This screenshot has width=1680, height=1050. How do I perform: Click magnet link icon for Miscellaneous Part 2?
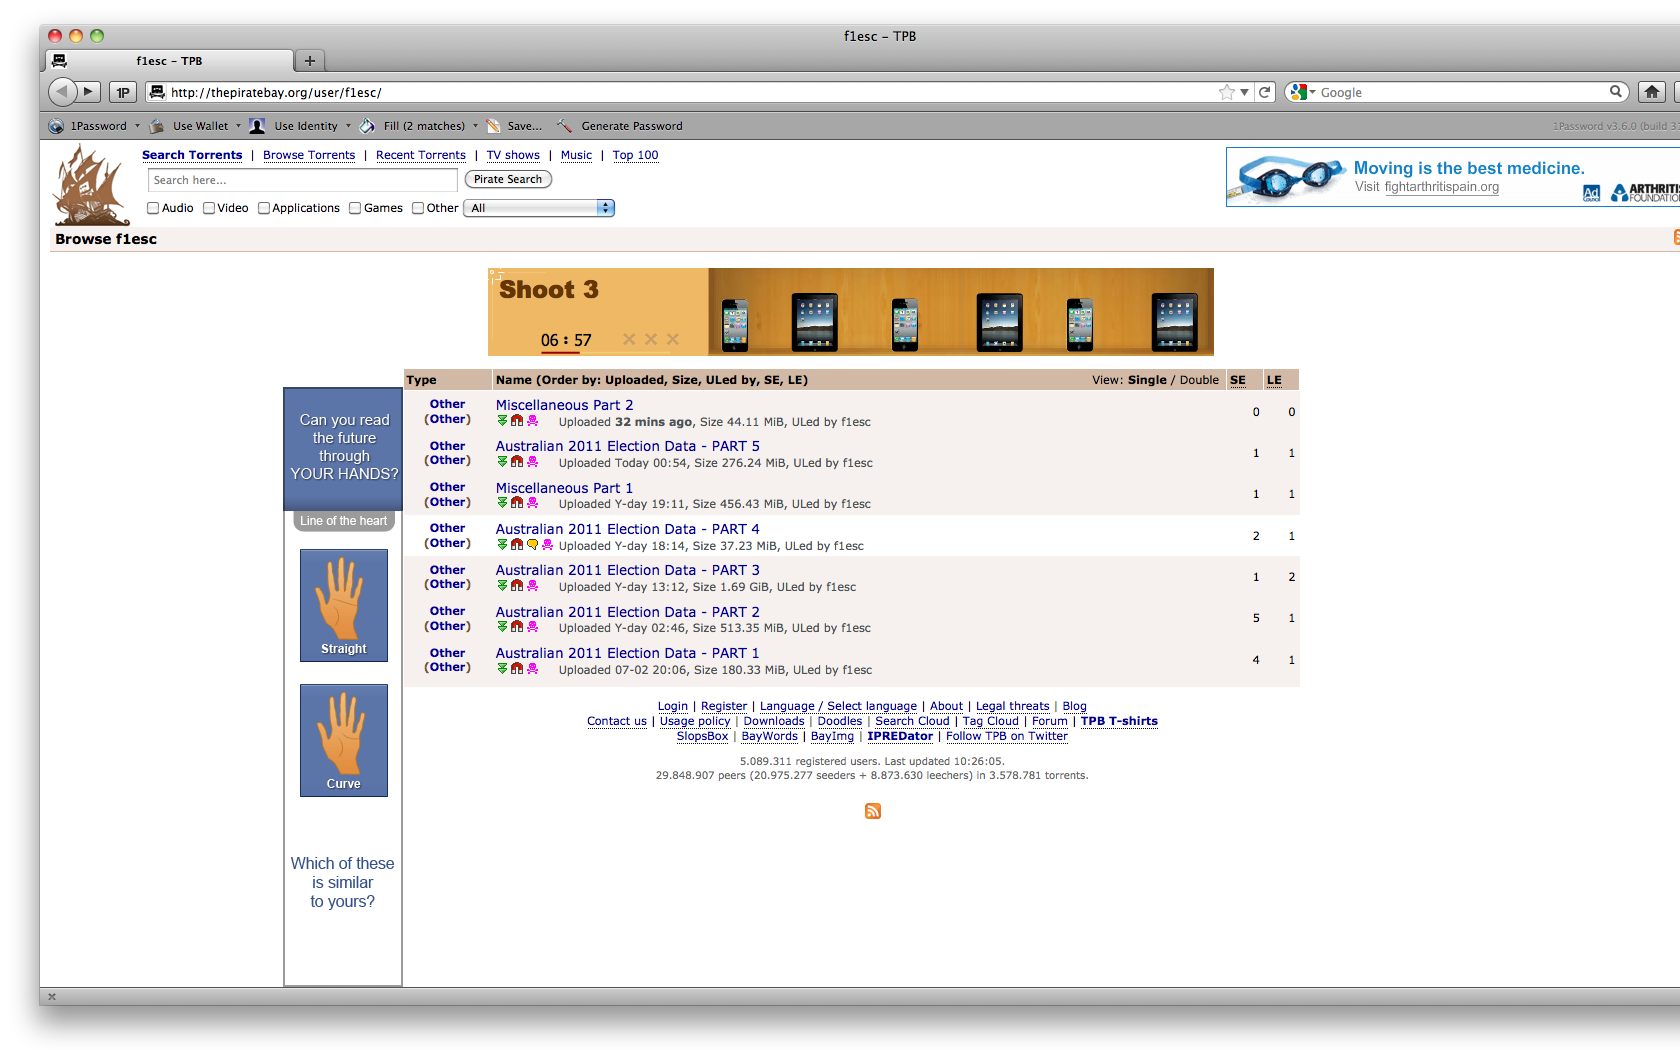(517, 421)
